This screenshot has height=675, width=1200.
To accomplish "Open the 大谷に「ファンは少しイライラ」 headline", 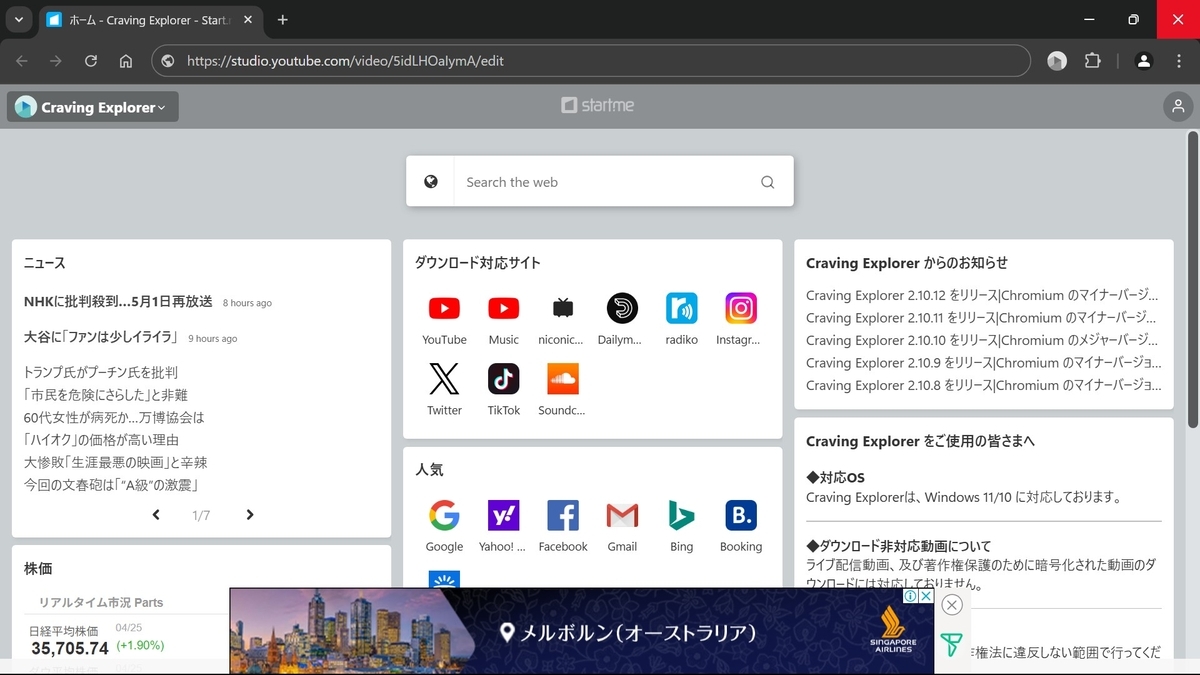I will pyautogui.click(x=101, y=337).
